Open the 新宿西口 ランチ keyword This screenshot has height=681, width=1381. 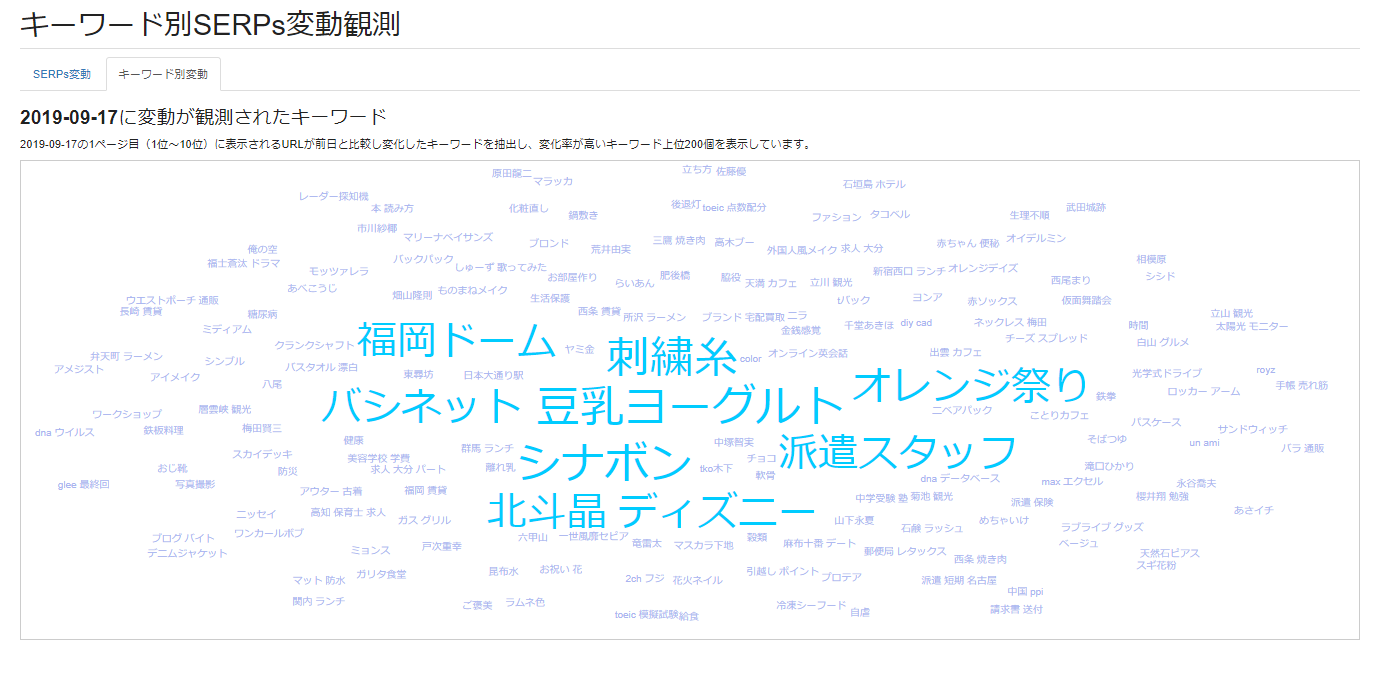(x=908, y=271)
